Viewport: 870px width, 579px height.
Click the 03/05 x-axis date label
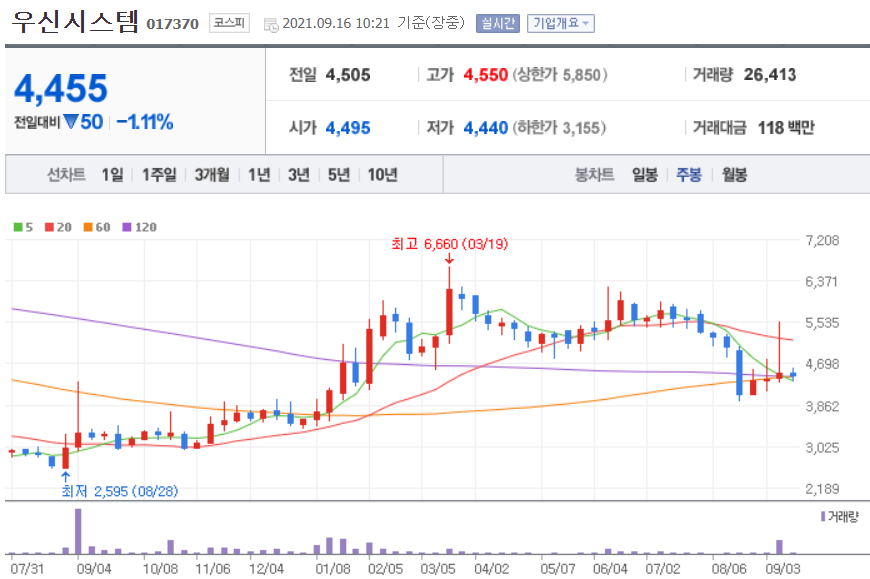pyautogui.click(x=438, y=568)
